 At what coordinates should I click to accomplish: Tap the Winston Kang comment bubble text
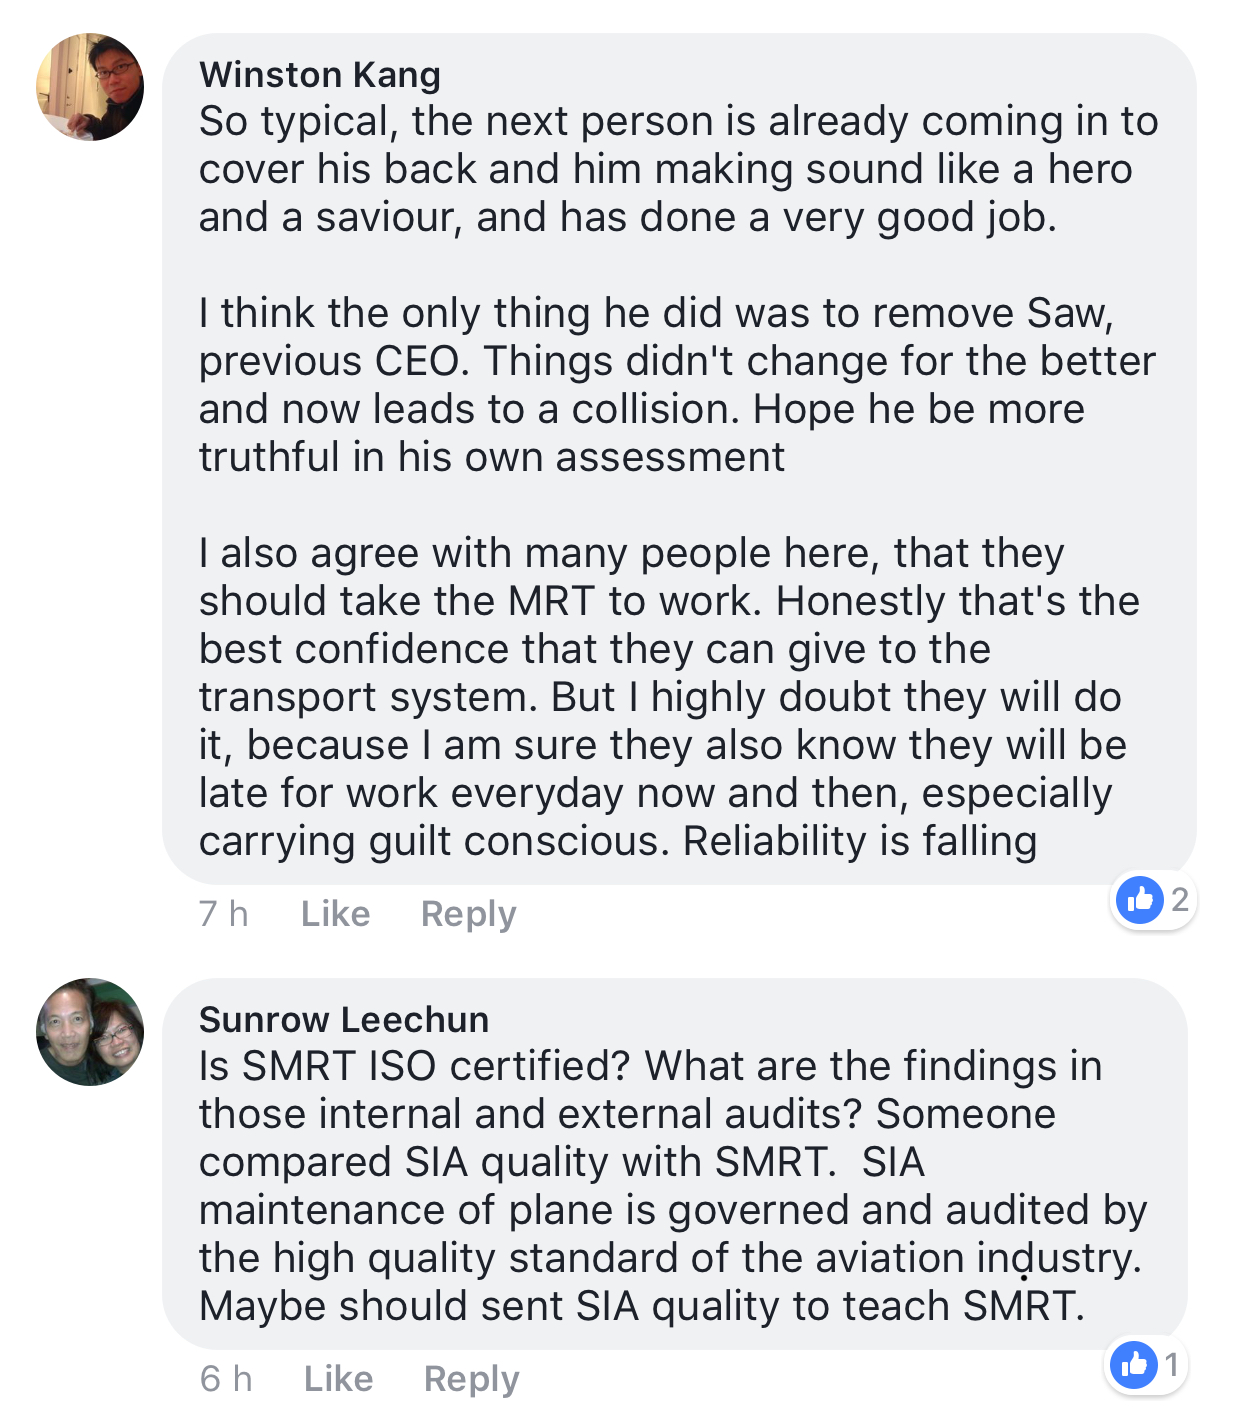pyautogui.click(x=679, y=459)
